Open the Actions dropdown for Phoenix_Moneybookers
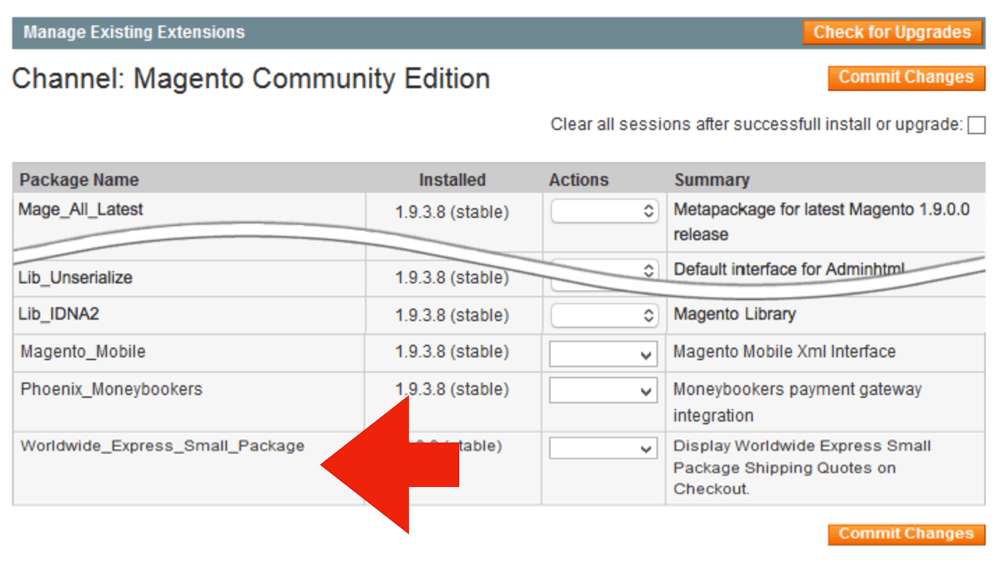 (603, 390)
